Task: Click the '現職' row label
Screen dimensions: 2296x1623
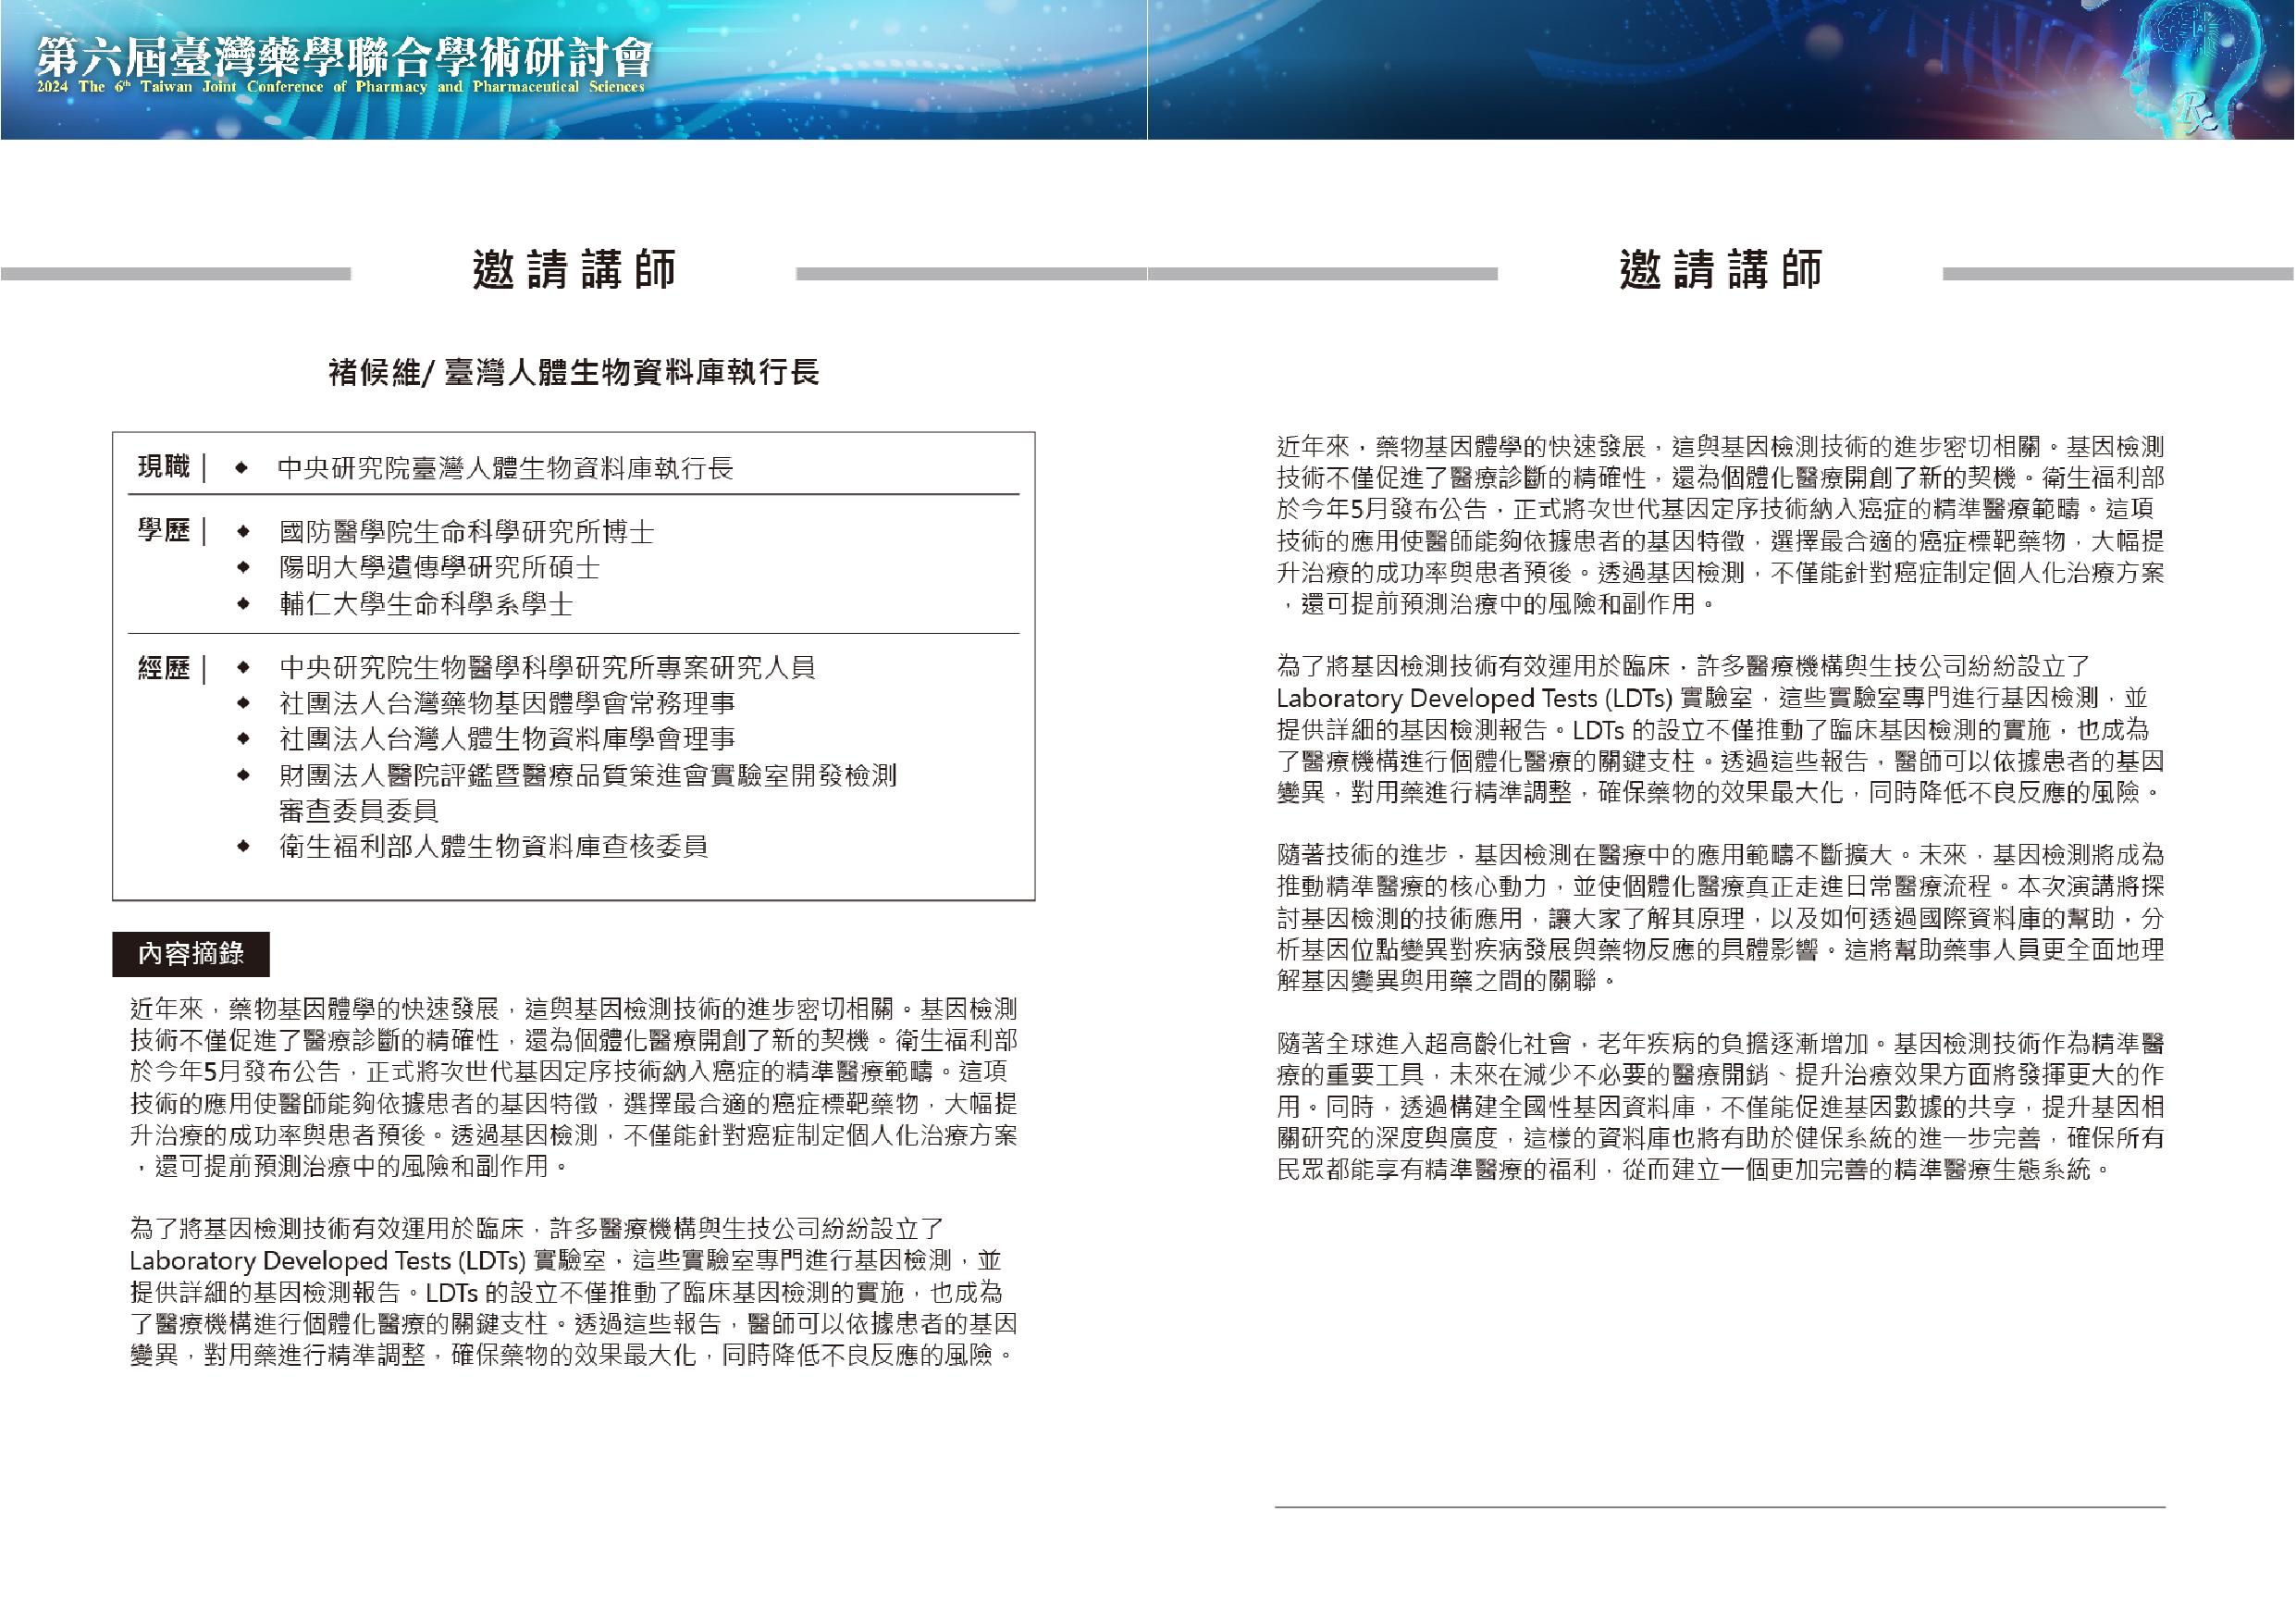Action: pos(164,467)
